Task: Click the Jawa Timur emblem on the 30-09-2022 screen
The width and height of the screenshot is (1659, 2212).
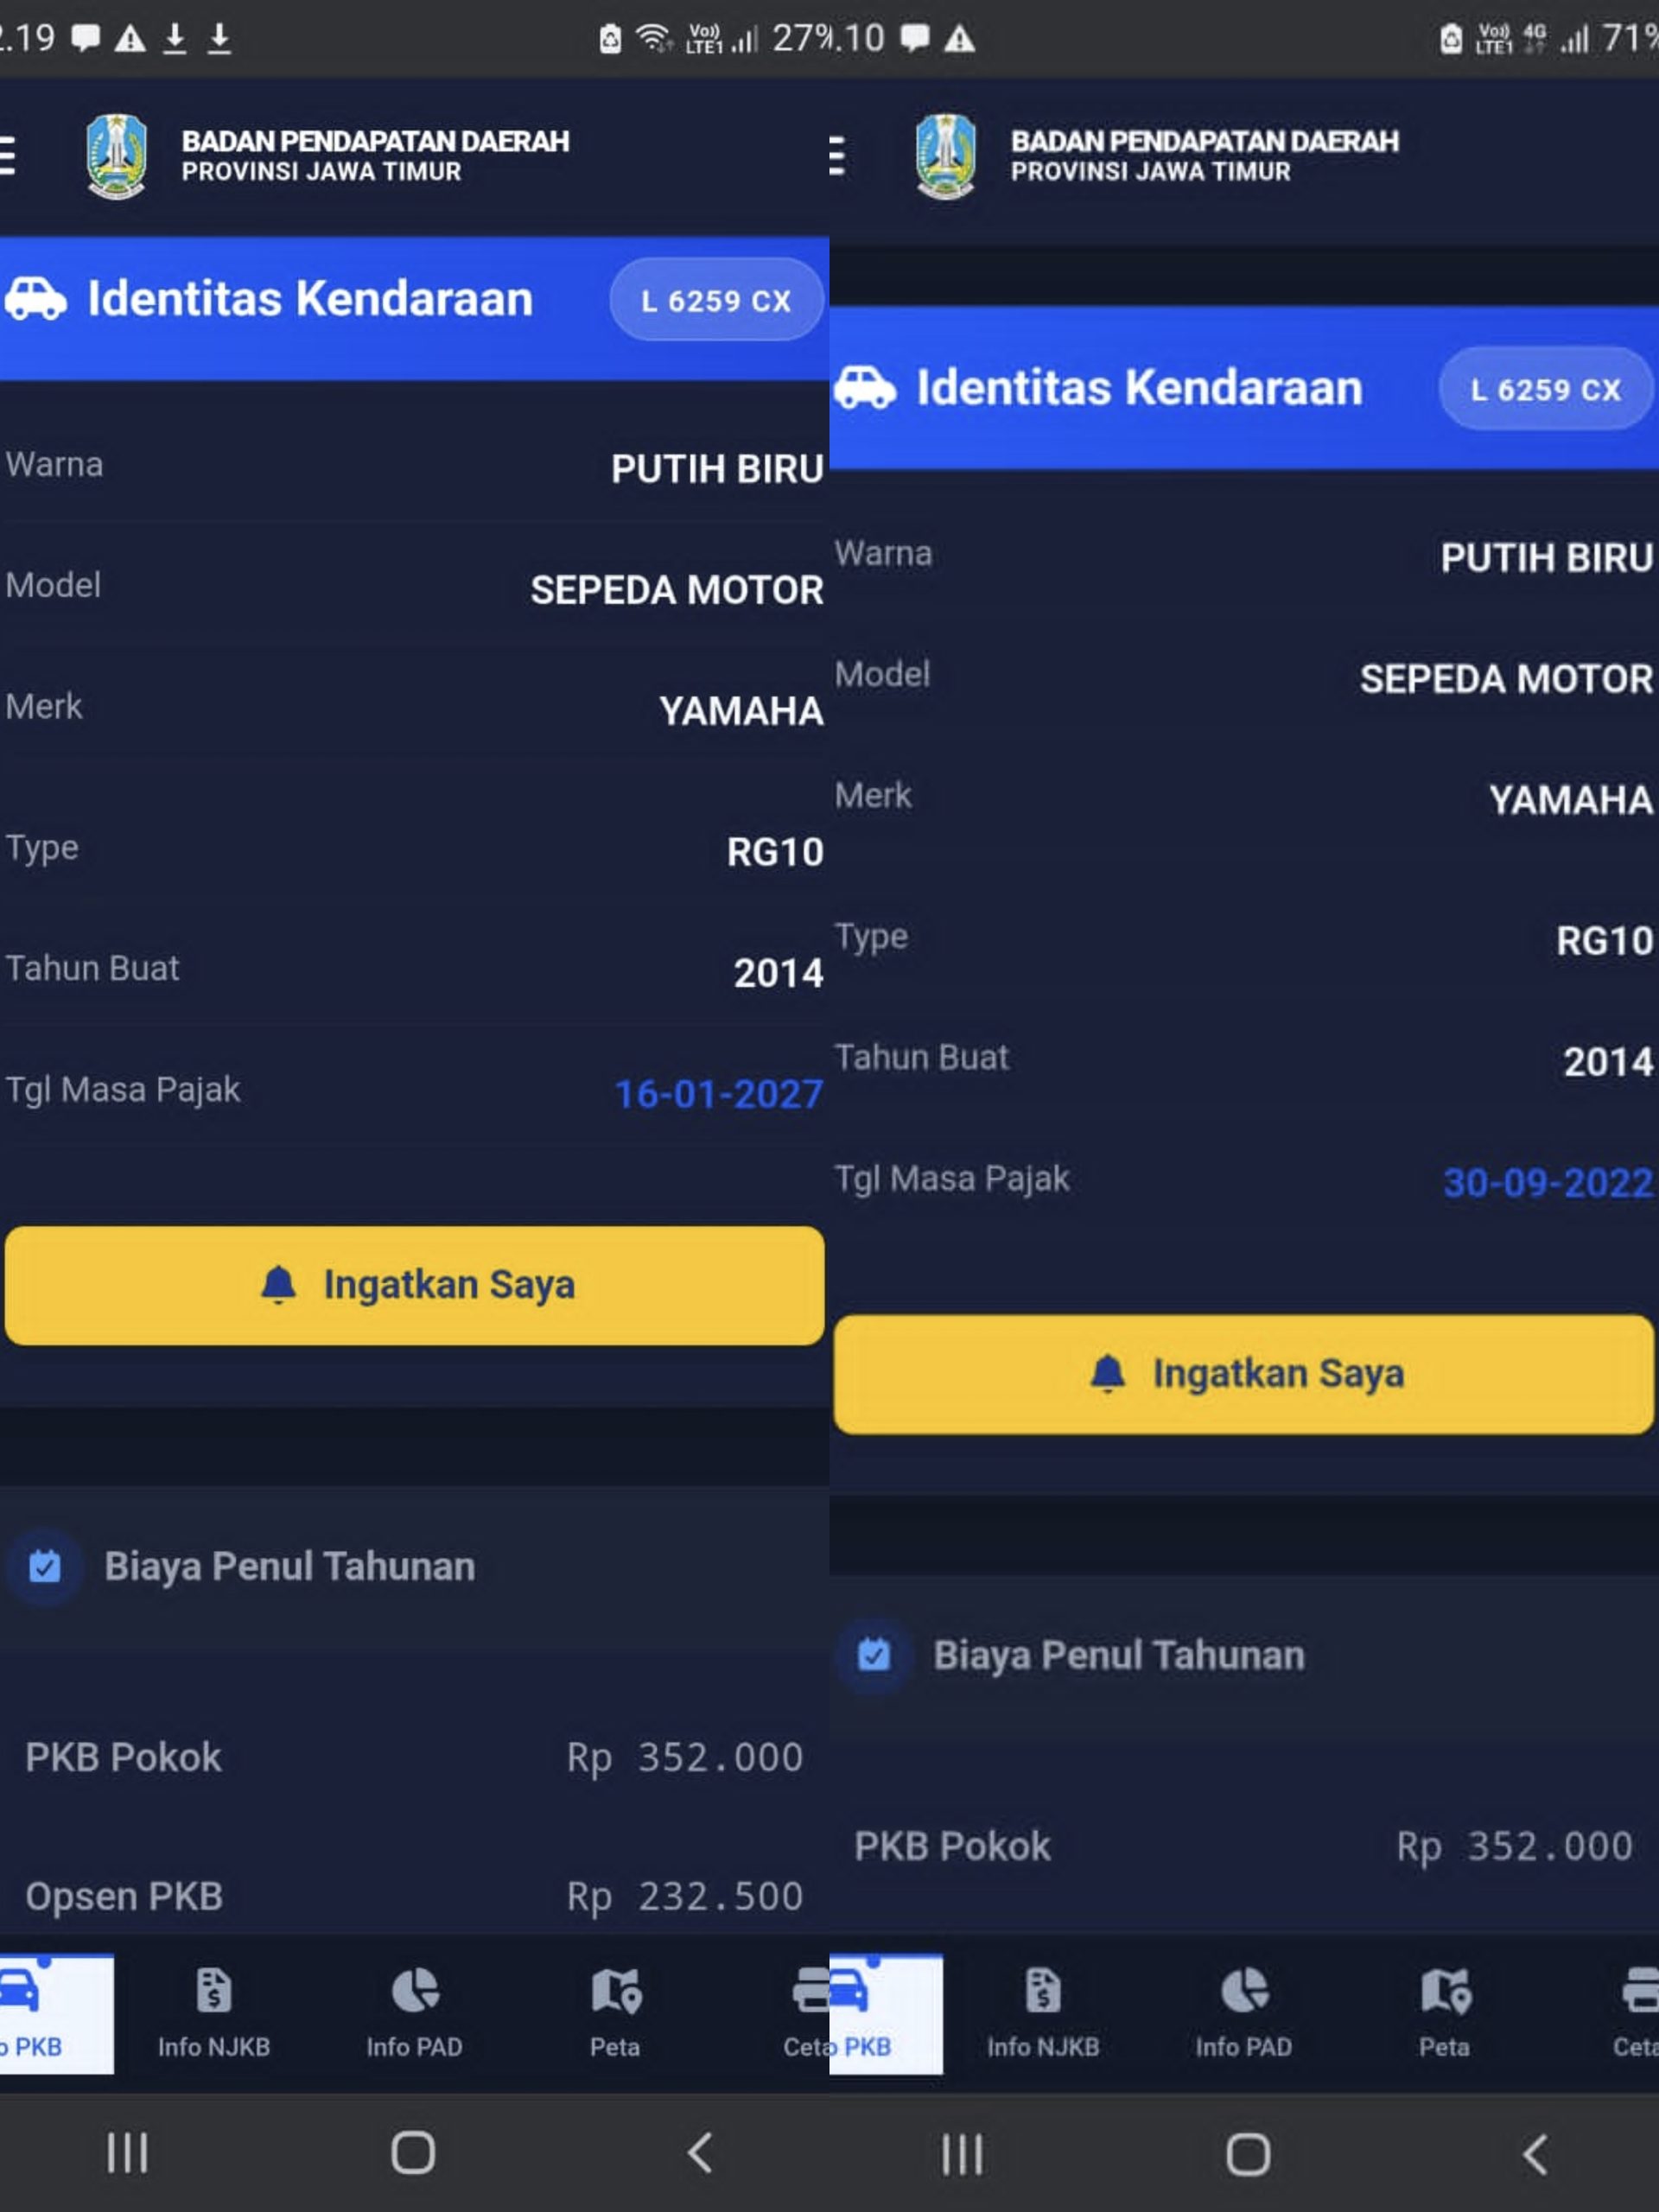Action: click(x=945, y=156)
